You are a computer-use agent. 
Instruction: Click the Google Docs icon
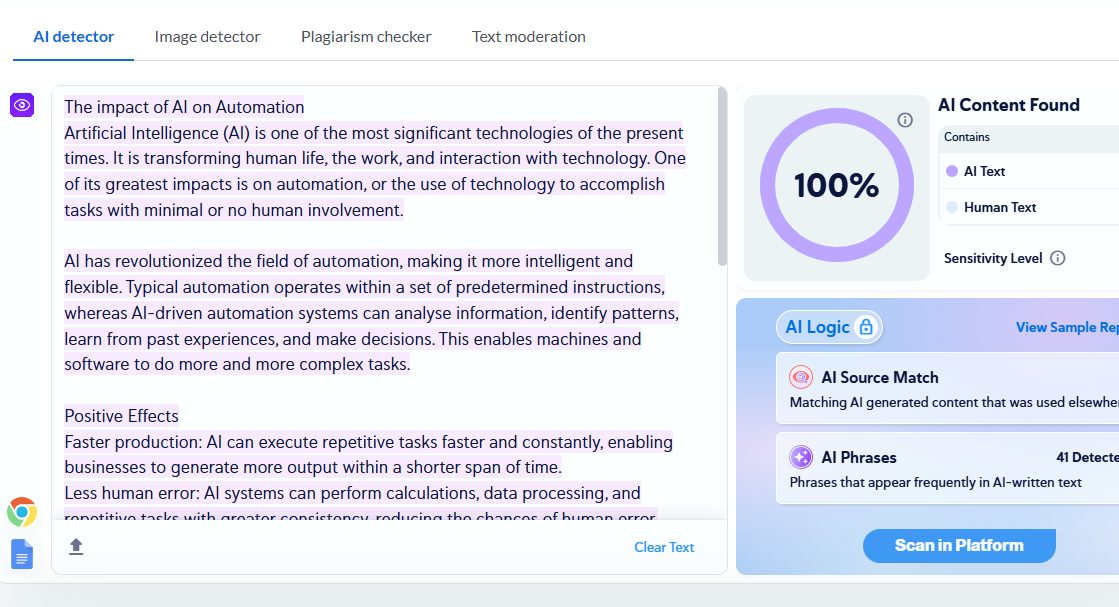click(x=22, y=554)
